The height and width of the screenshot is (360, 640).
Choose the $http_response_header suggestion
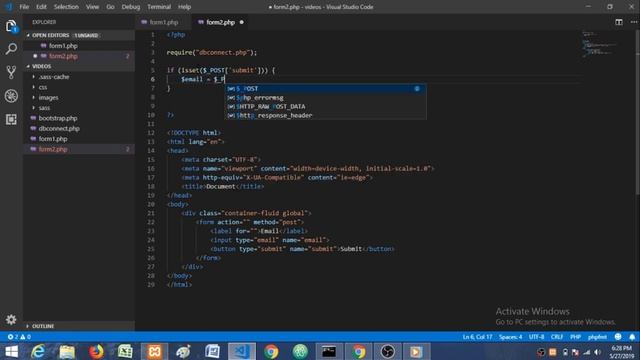tap(326, 116)
